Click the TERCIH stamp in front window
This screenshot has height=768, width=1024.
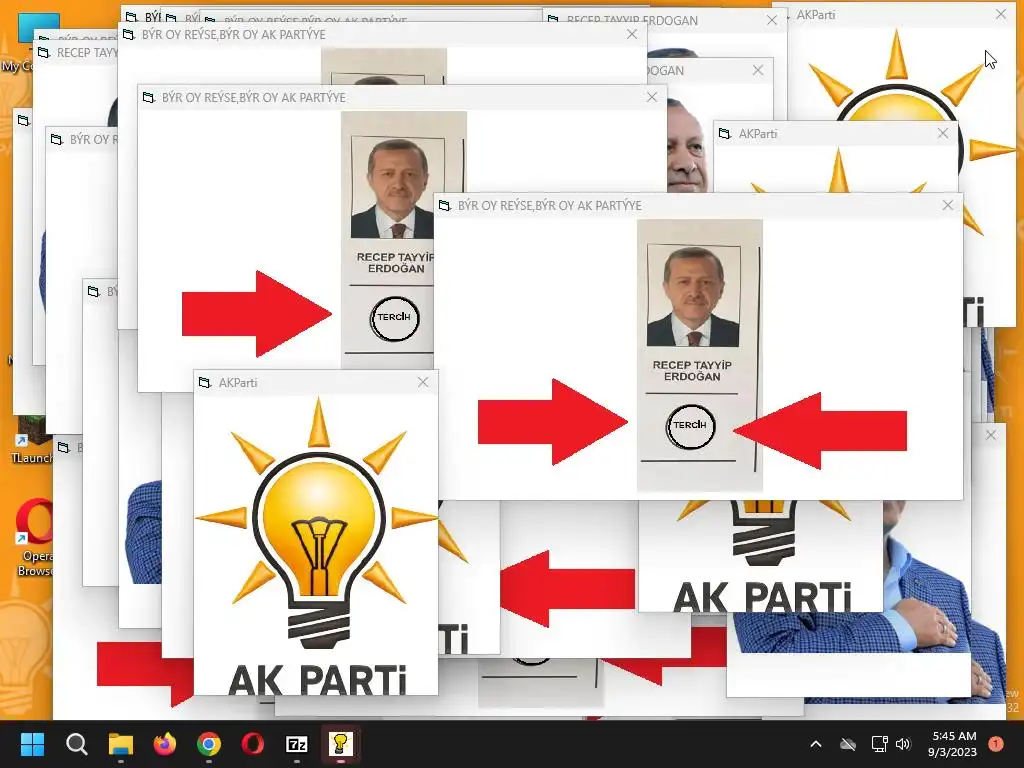point(690,426)
